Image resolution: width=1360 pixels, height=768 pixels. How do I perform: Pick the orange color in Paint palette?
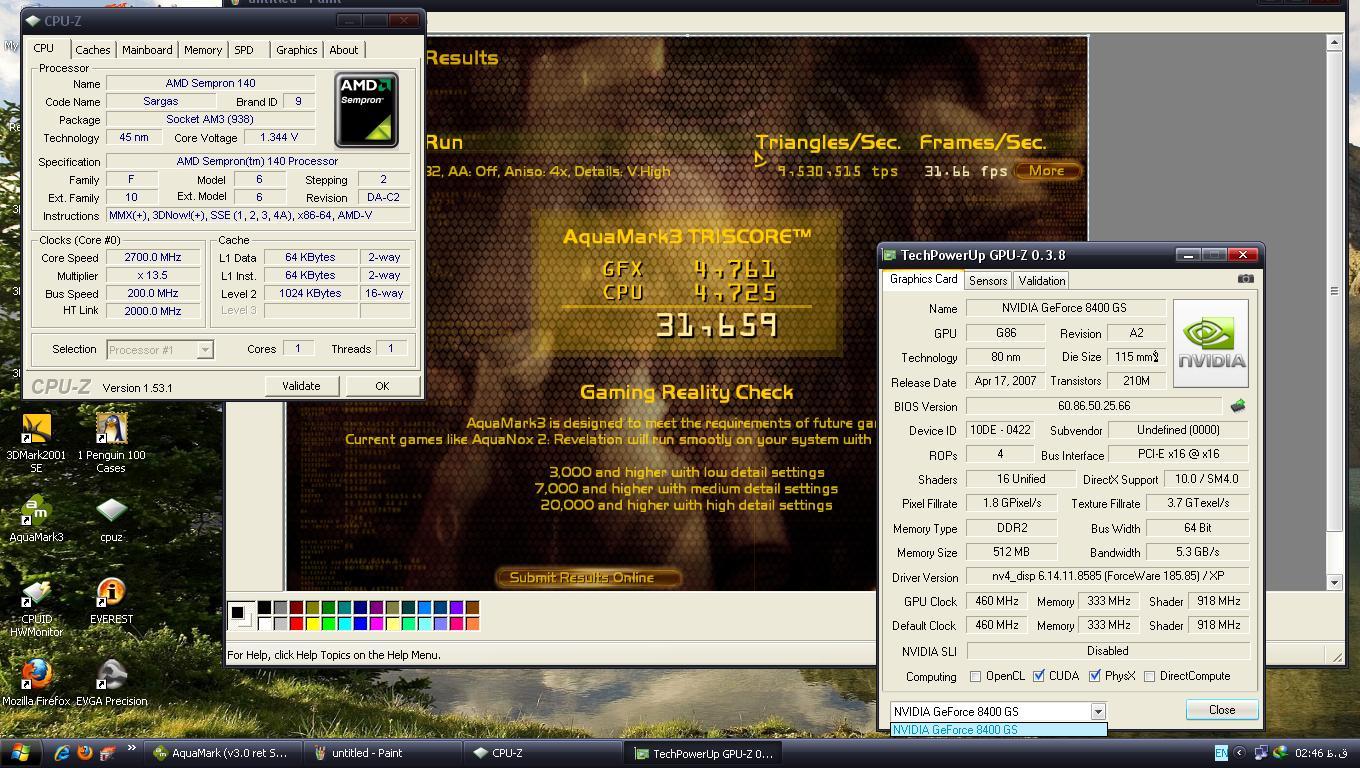click(472, 624)
